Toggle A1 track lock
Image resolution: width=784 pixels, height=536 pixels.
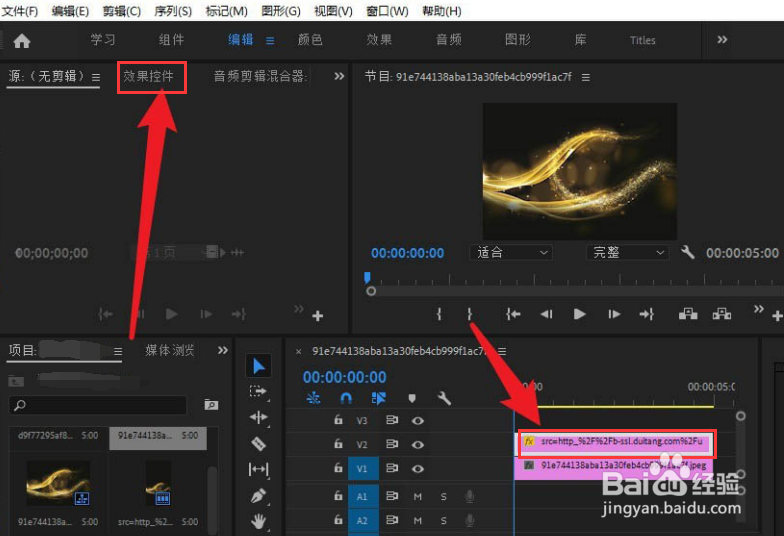[x=338, y=496]
